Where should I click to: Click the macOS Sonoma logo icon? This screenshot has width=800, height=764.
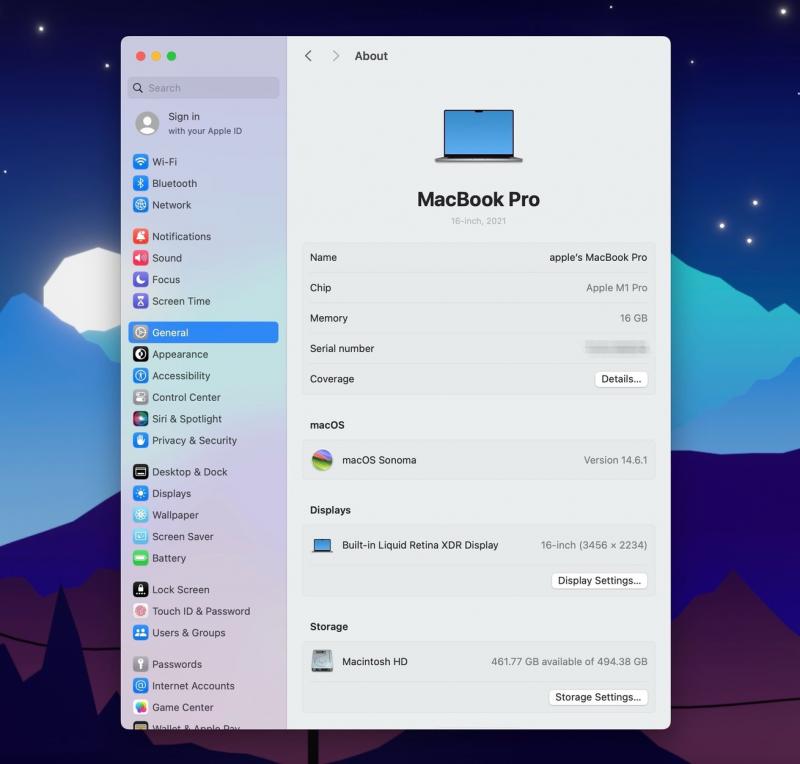point(322,460)
